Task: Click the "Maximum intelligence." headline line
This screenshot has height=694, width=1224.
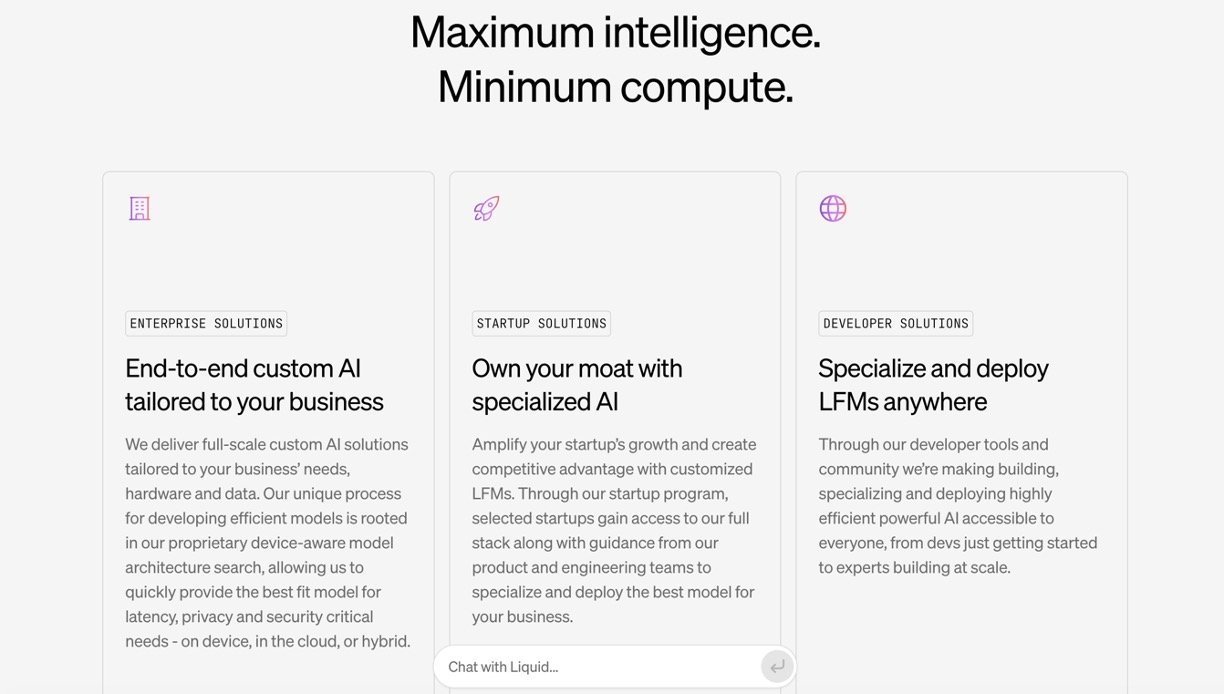Action: point(615,32)
